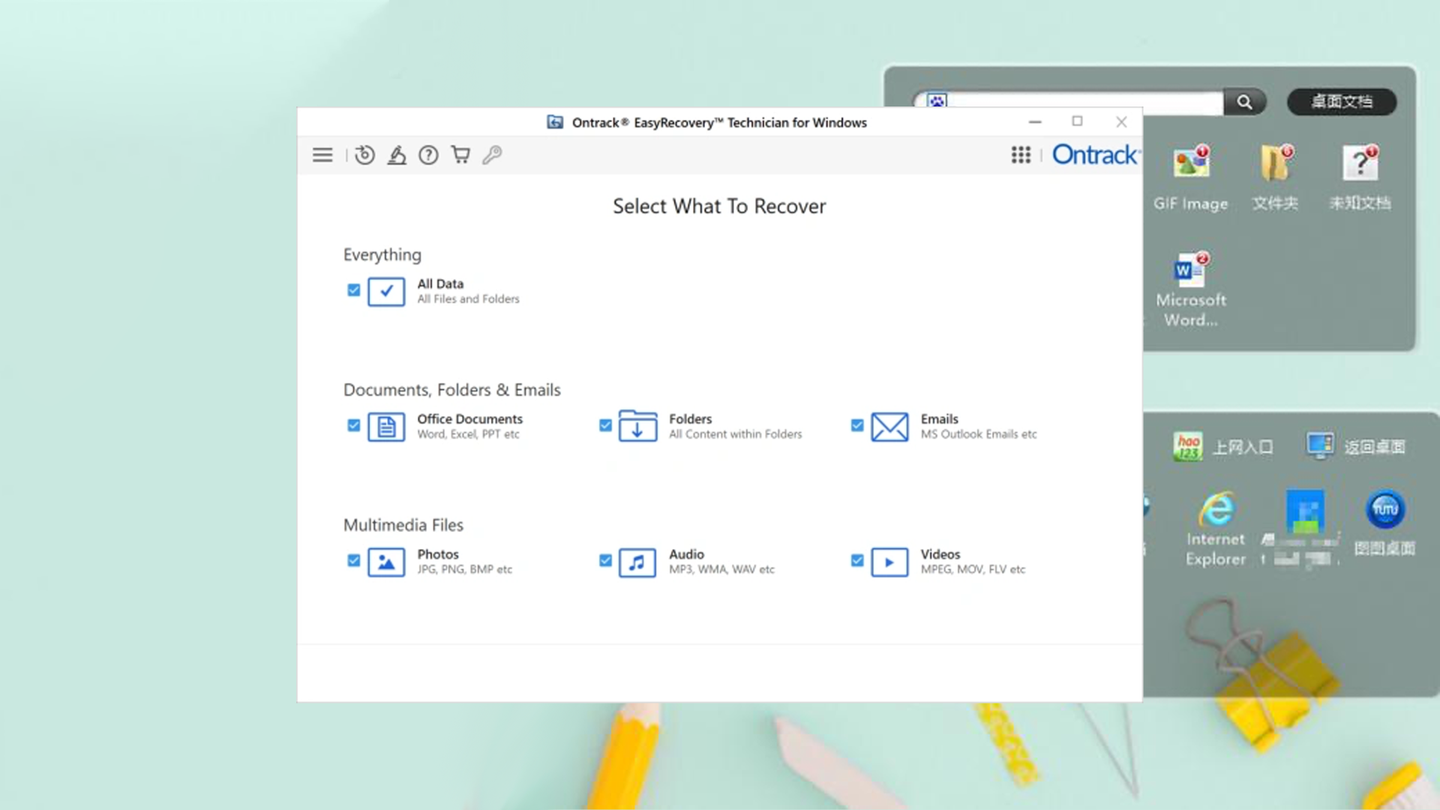Click the 'MP3, WMA, WAV etc' text
Viewport: 1440px width, 810px height.
click(722, 569)
